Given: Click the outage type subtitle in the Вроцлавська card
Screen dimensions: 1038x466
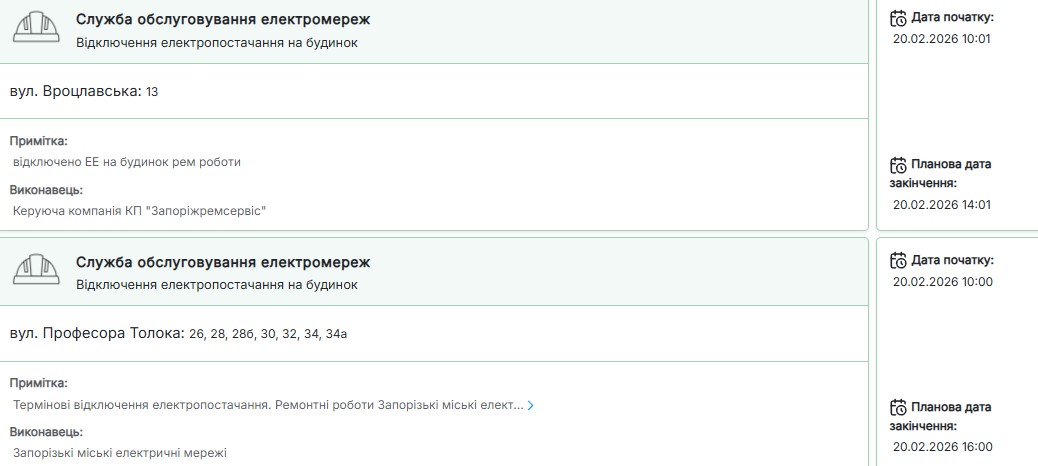Looking at the screenshot, I should pyautogui.click(x=216, y=43).
